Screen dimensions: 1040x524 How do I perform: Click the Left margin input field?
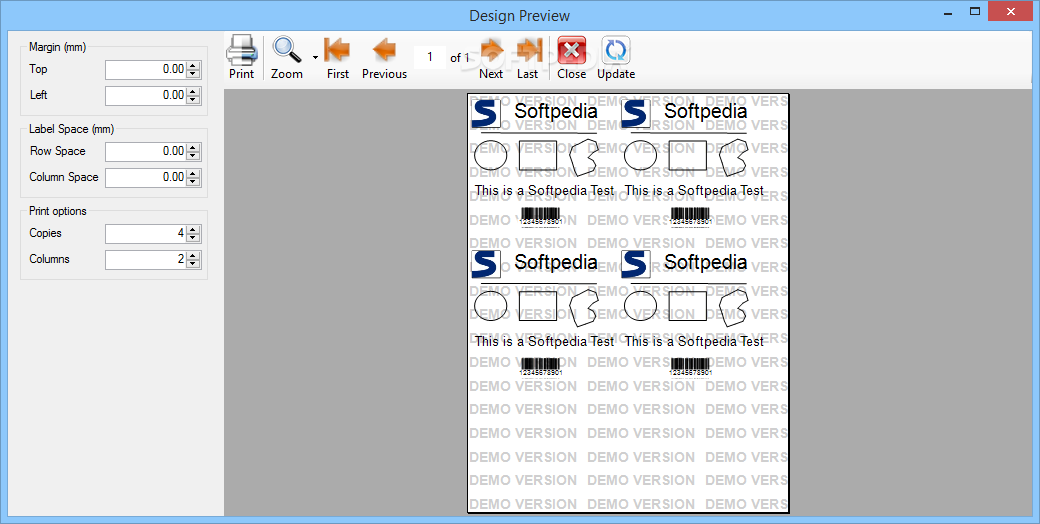(146, 95)
